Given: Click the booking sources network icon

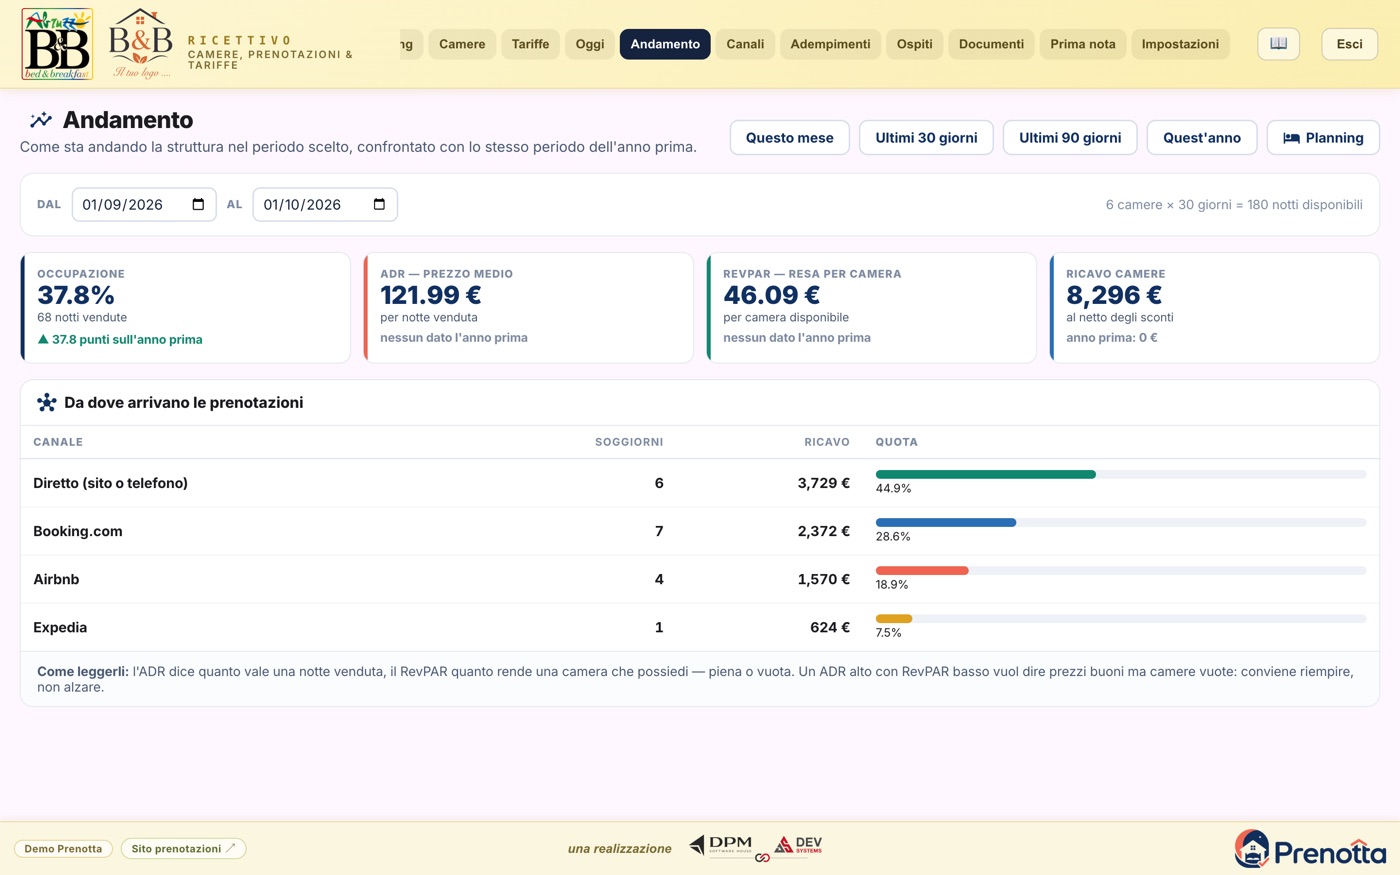Looking at the screenshot, I should tap(46, 402).
